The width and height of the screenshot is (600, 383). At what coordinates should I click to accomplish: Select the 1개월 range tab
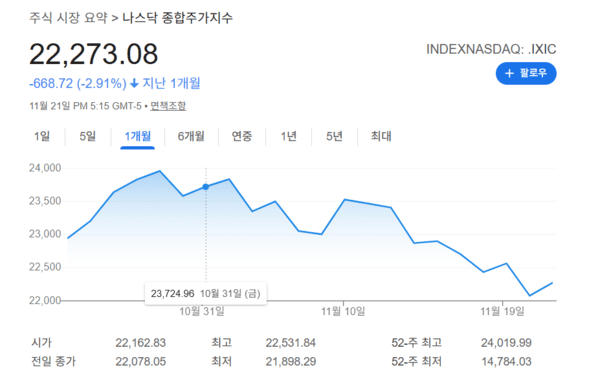click(137, 136)
